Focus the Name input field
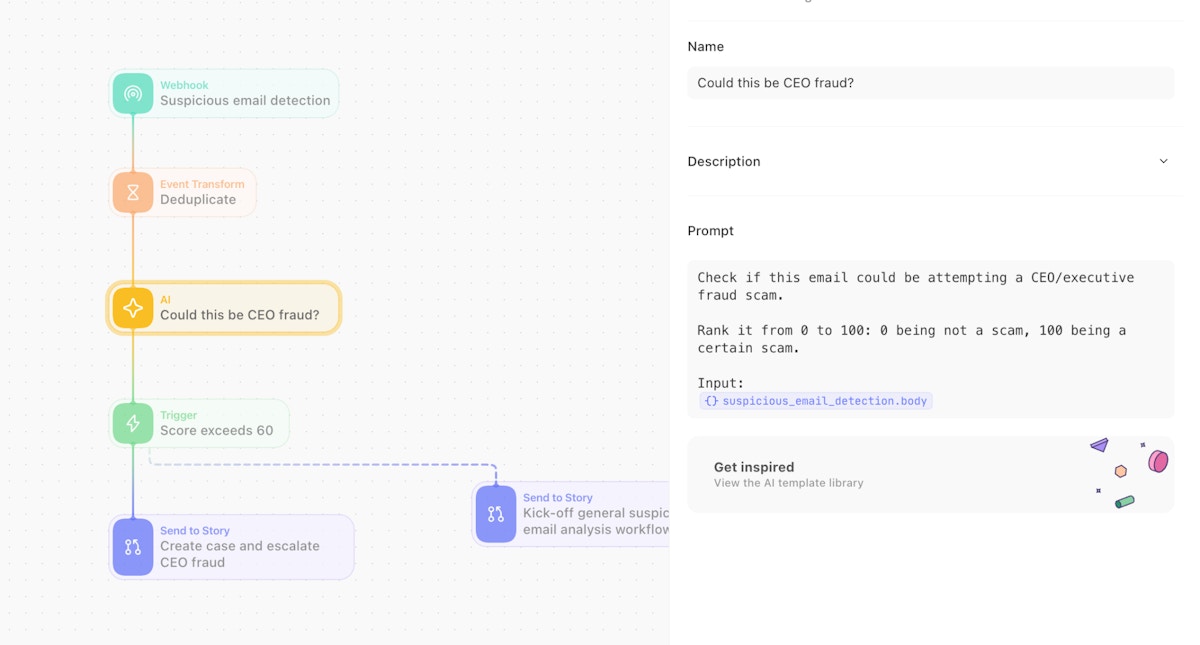Viewport: 1200px width, 645px height. click(x=930, y=83)
